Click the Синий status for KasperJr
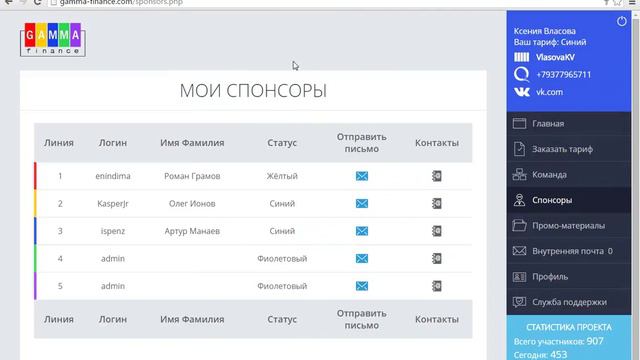This screenshot has width=640, height=360. coord(282,203)
